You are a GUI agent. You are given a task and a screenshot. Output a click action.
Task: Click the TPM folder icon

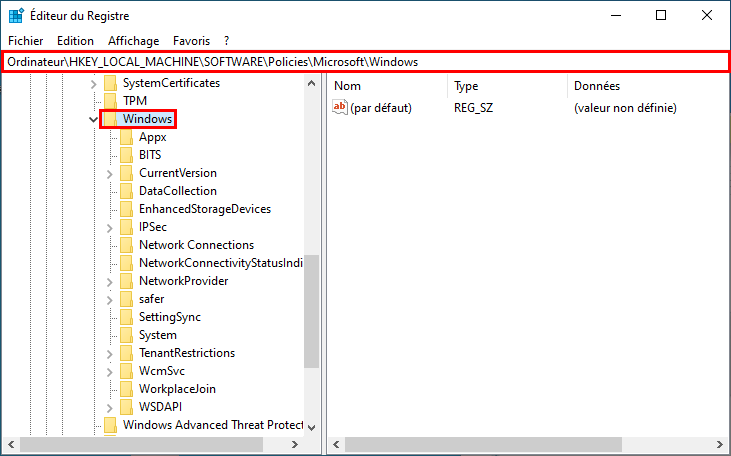pos(110,101)
